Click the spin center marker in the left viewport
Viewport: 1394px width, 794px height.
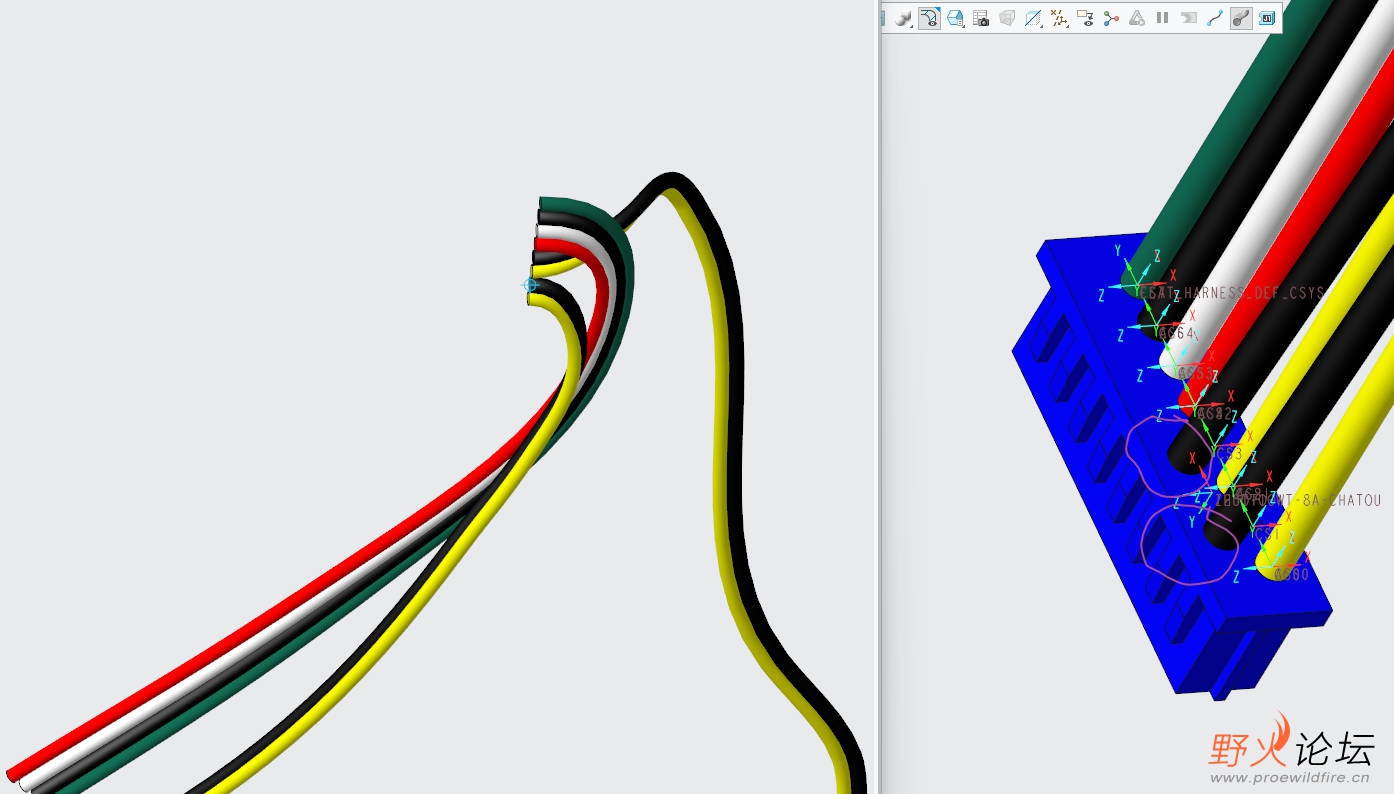click(x=530, y=285)
